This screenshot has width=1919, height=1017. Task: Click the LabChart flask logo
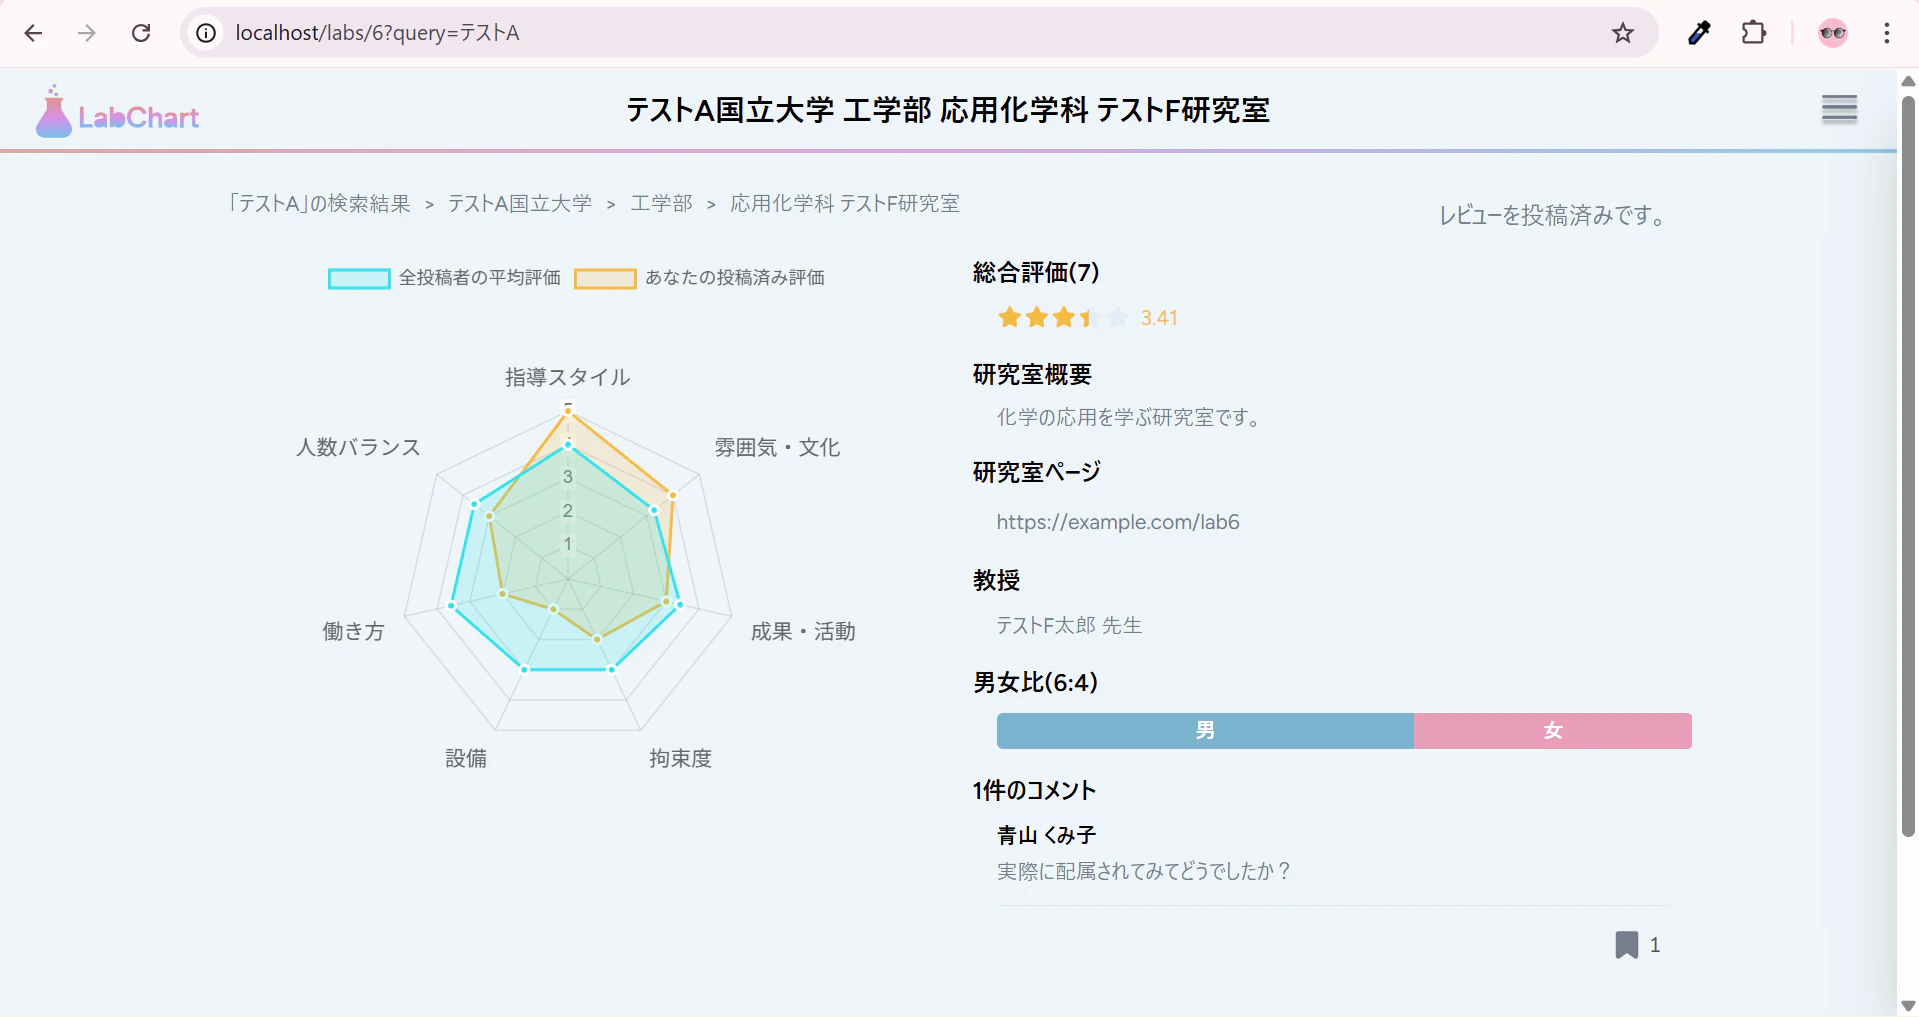pos(54,113)
